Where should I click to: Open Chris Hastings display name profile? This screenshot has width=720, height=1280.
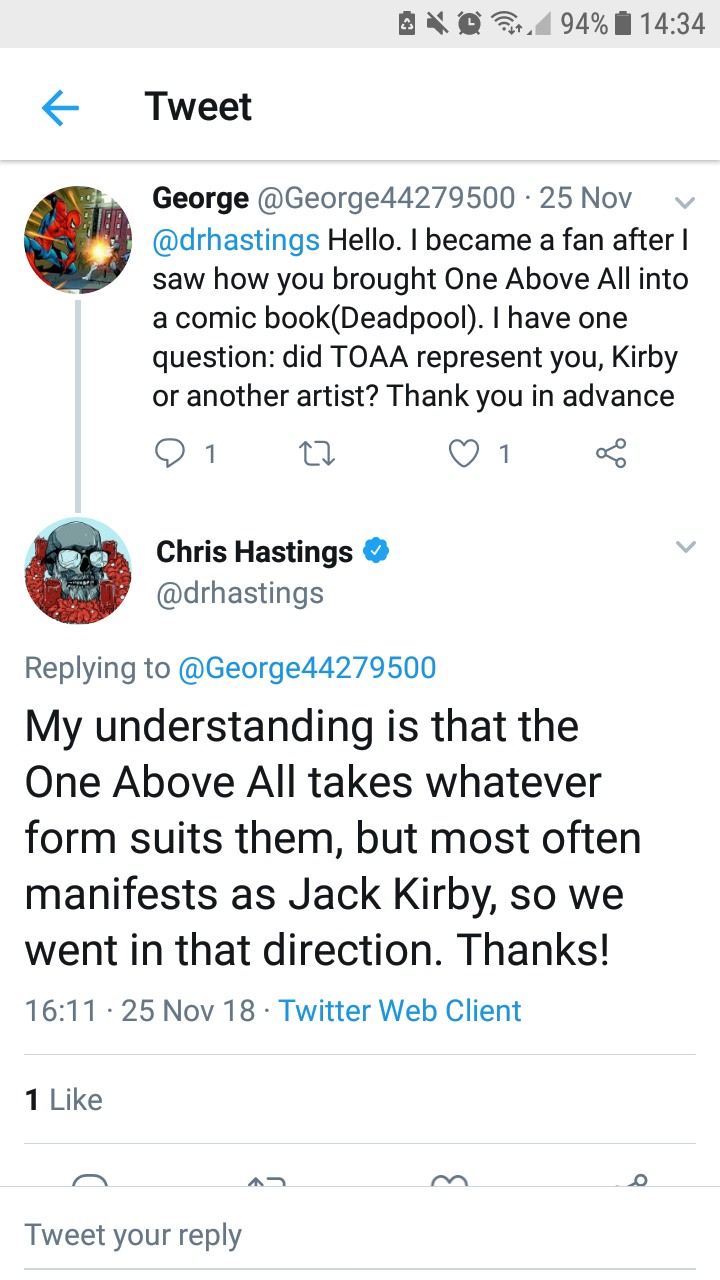[254, 552]
